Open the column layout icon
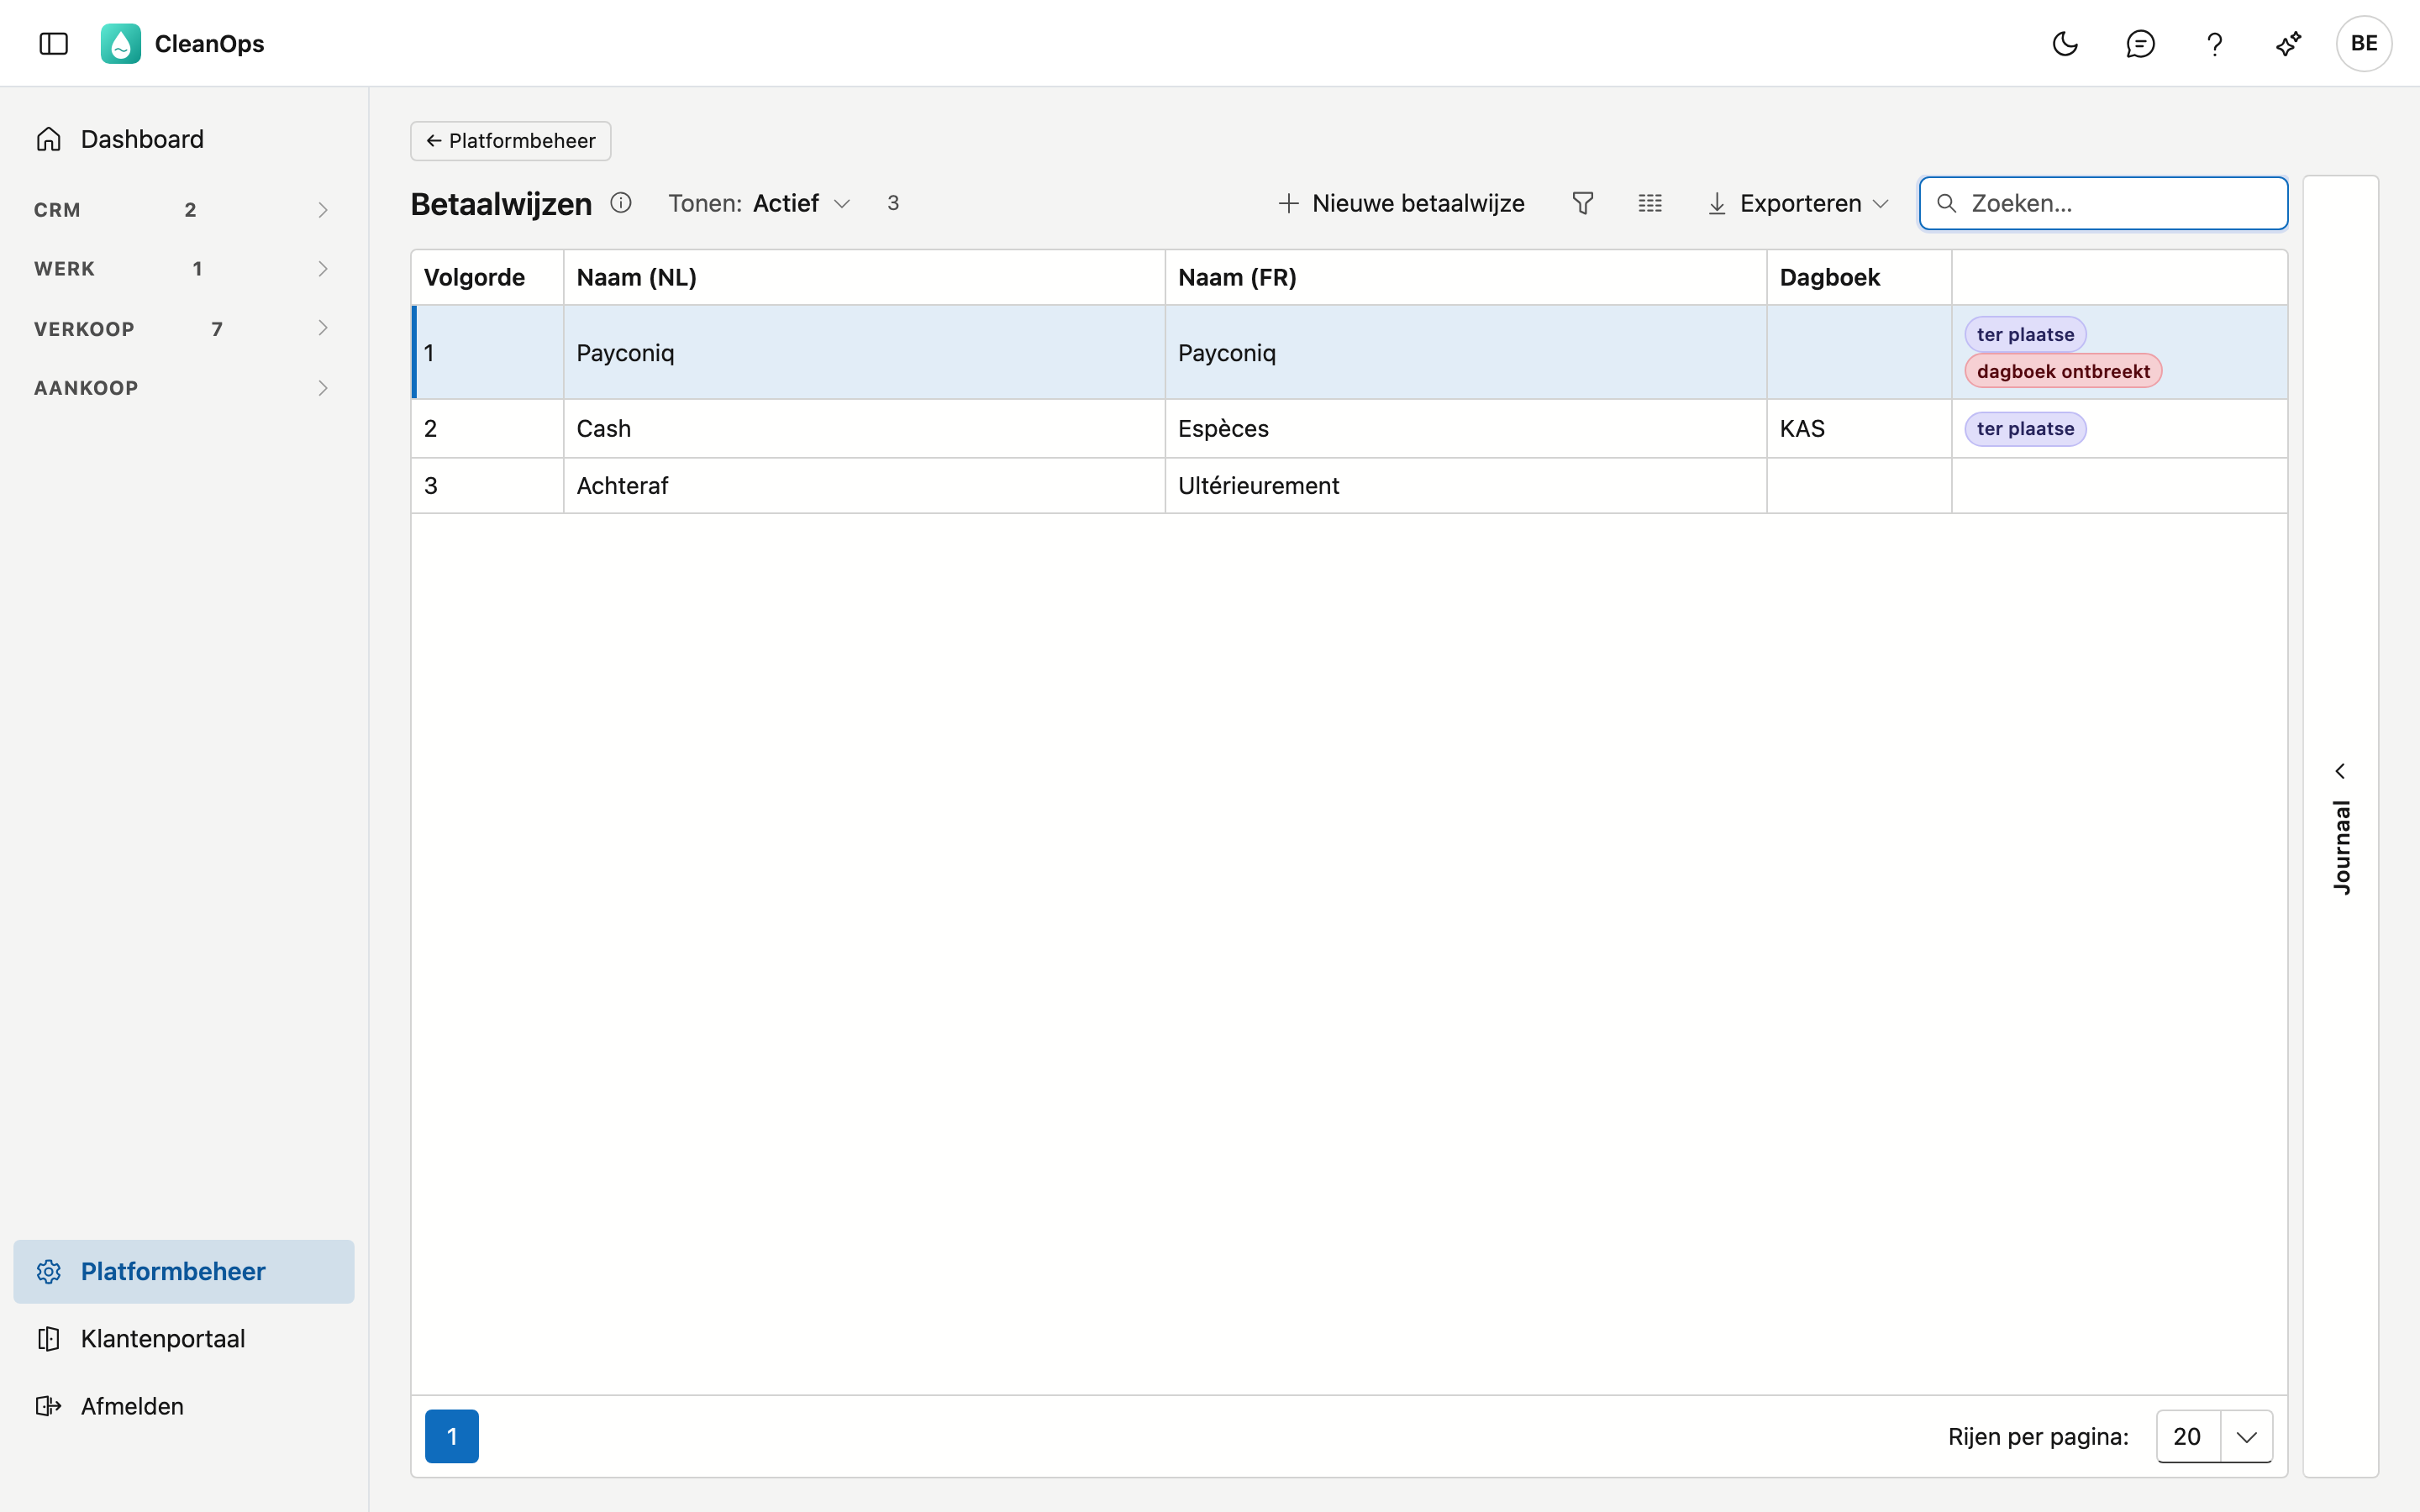 pos(1650,203)
